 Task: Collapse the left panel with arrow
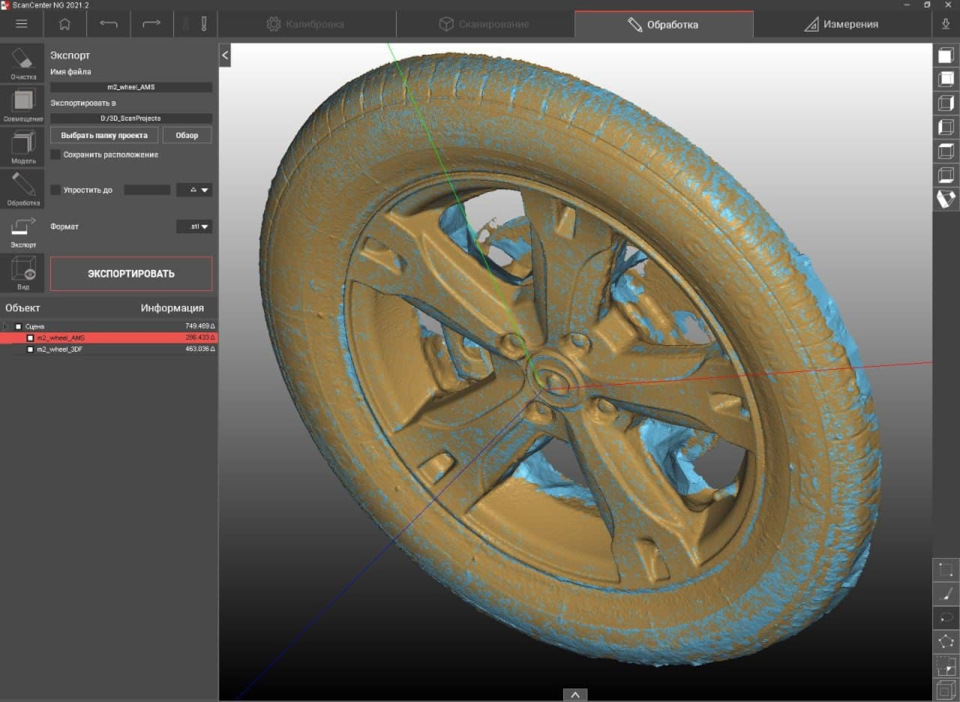pos(225,55)
